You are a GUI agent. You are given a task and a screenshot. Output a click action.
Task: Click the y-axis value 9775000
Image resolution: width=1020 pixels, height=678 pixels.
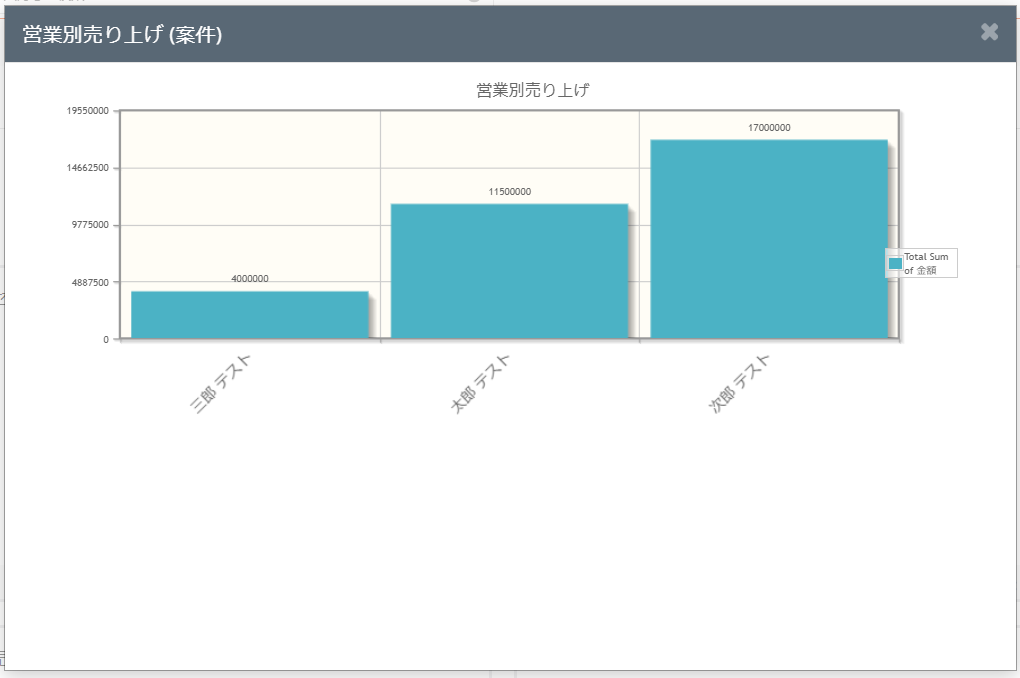click(x=90, y=225)
